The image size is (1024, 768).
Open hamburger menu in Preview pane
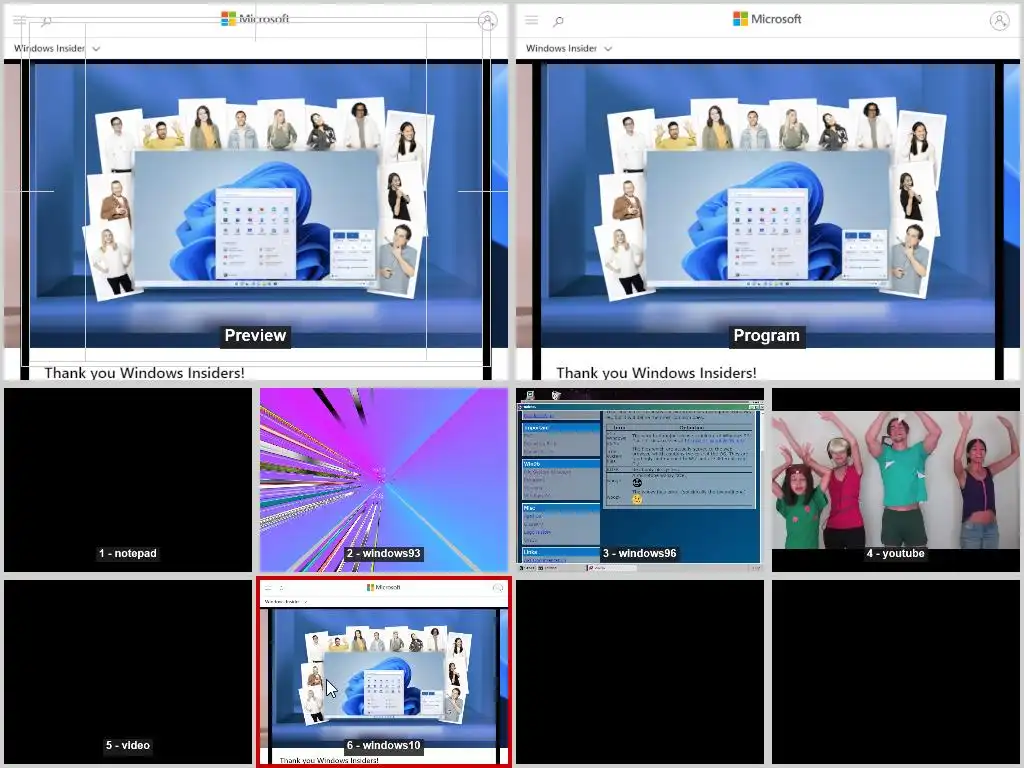tap(20, 20)
